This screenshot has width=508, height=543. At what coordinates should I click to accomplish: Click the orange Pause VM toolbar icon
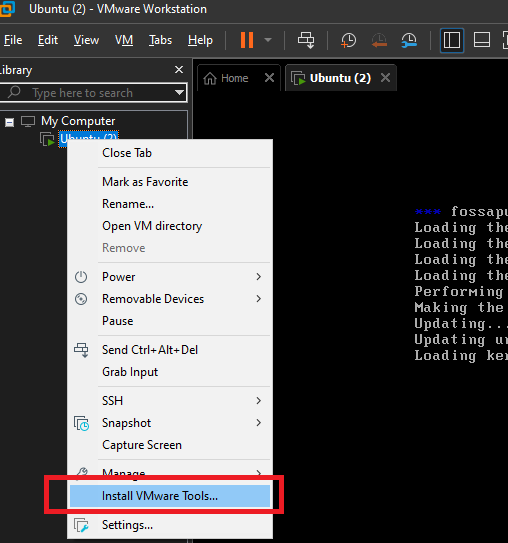[247, 40]
